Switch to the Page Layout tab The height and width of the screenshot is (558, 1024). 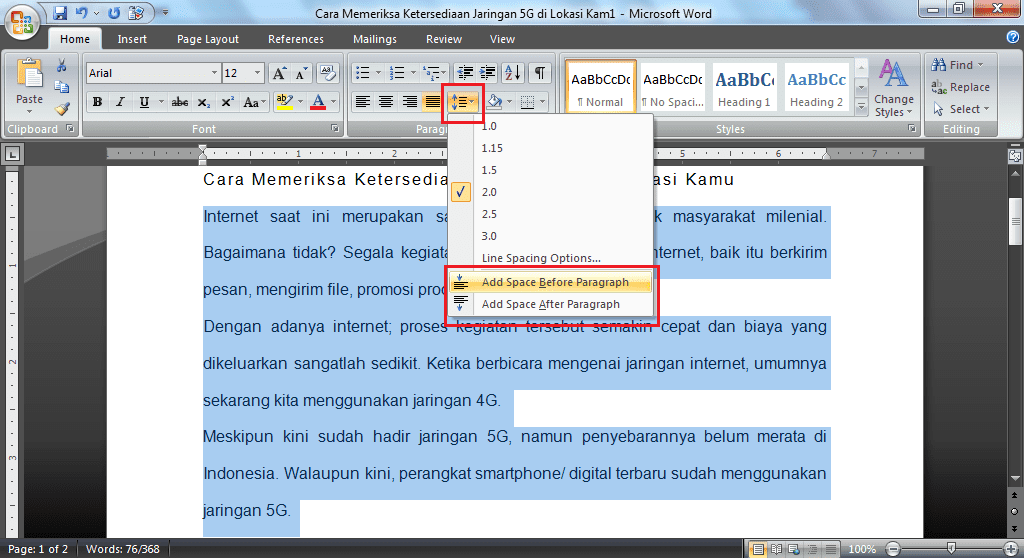pyautogui.click(x=208, y=39)
